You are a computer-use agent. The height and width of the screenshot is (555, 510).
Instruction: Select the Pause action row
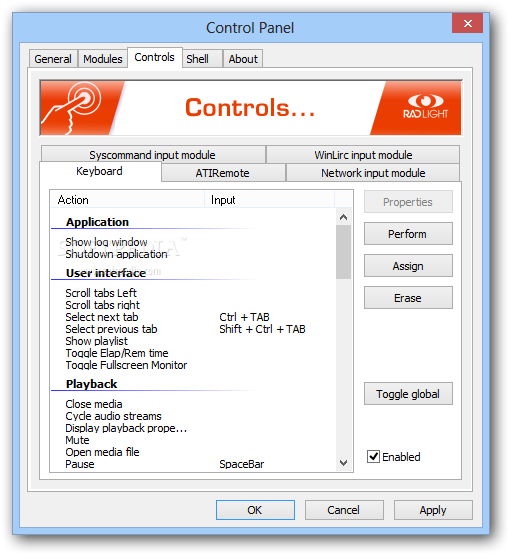pyautogui.click(x=80, y=464)
